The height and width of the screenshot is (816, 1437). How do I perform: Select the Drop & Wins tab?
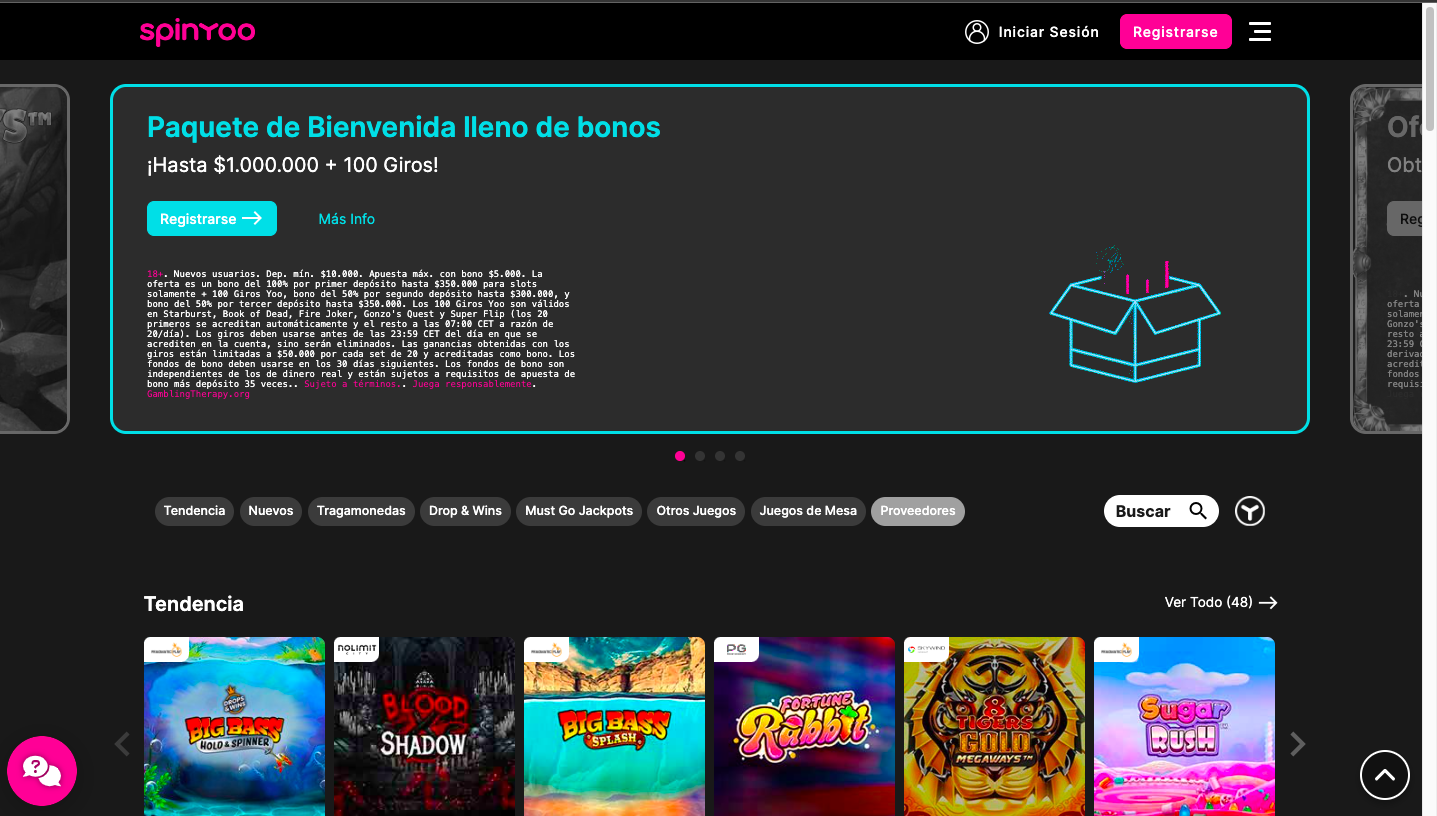coord(465,511)
